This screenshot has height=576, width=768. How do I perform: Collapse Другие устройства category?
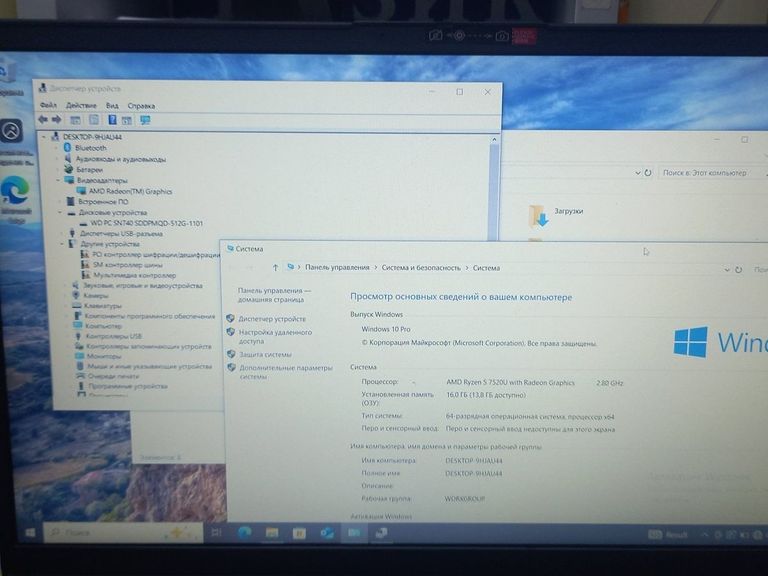click(62, 243)
